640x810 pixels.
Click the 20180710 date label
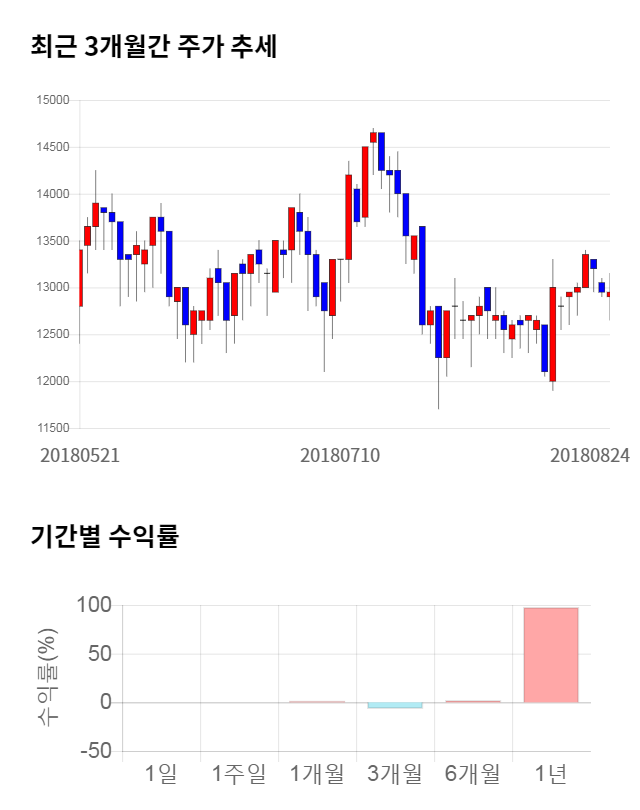pos(340,455)
